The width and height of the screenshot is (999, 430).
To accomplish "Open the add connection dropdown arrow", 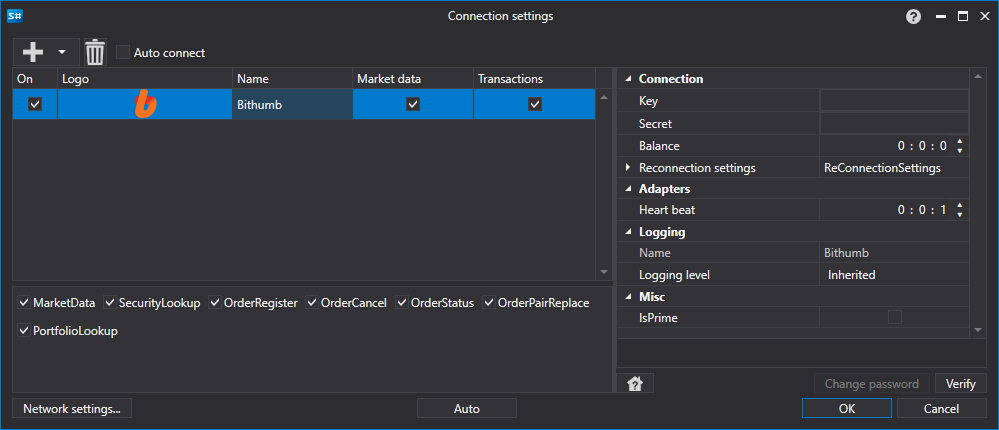I will point(62,52).
